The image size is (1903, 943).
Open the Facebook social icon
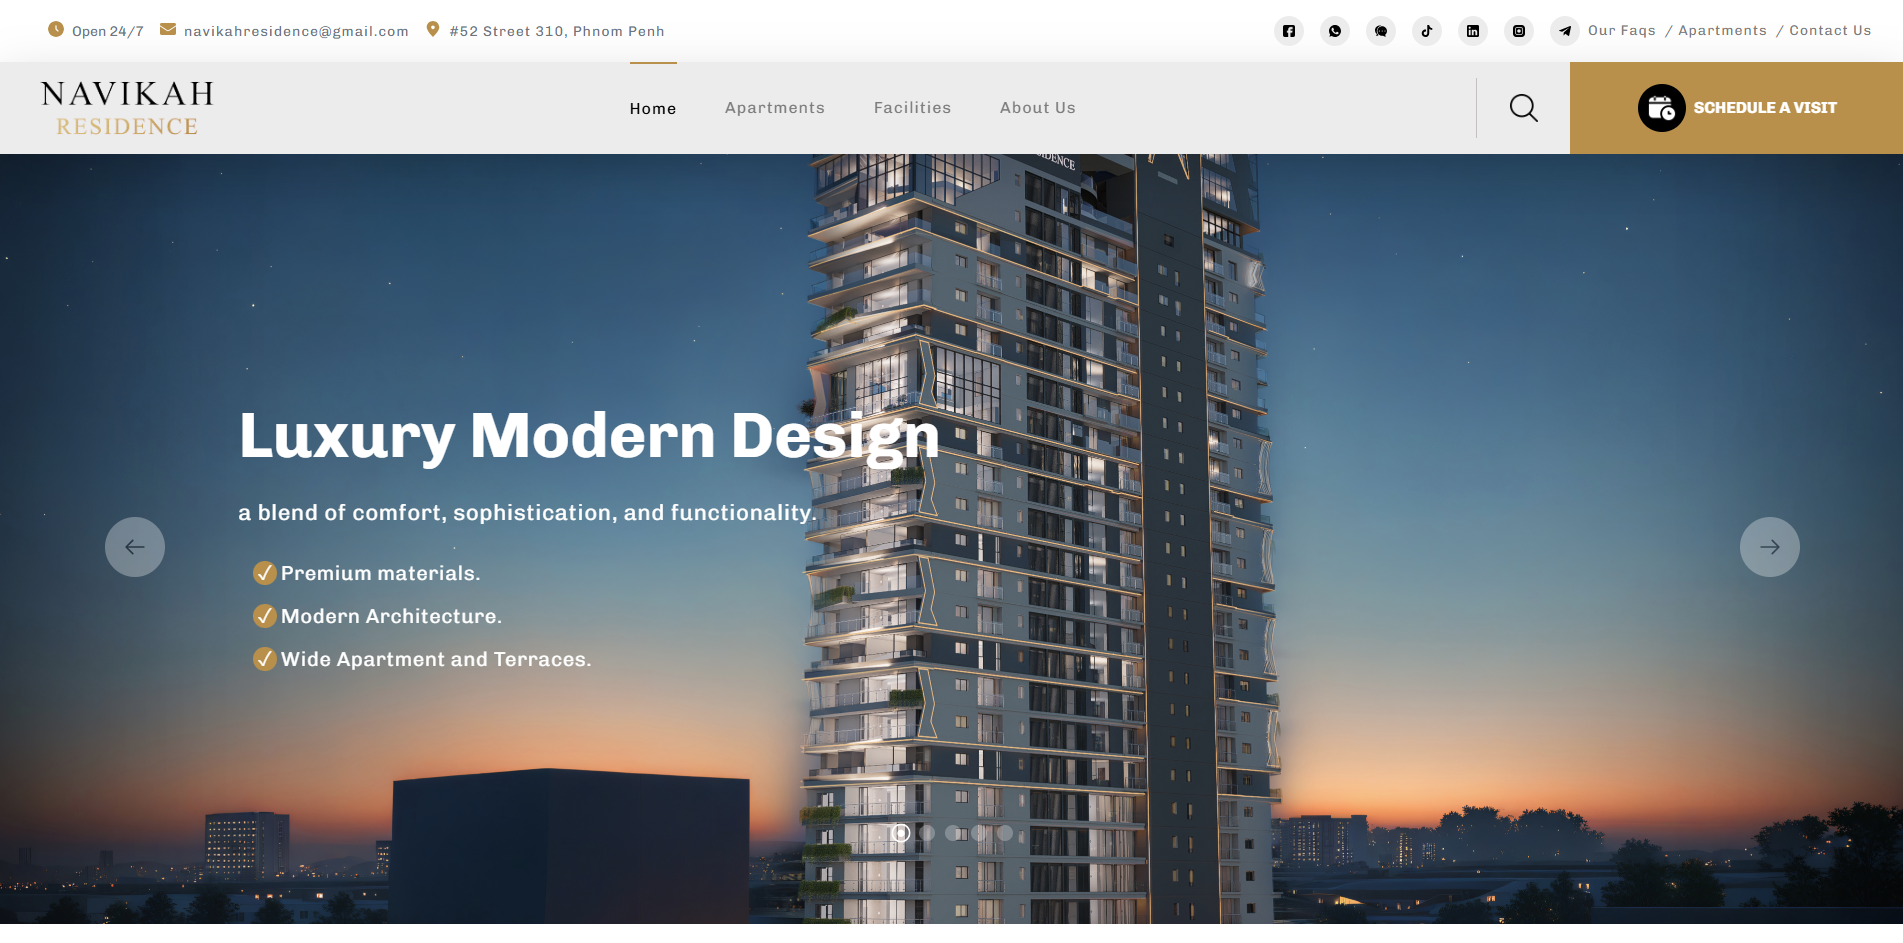1289,31
